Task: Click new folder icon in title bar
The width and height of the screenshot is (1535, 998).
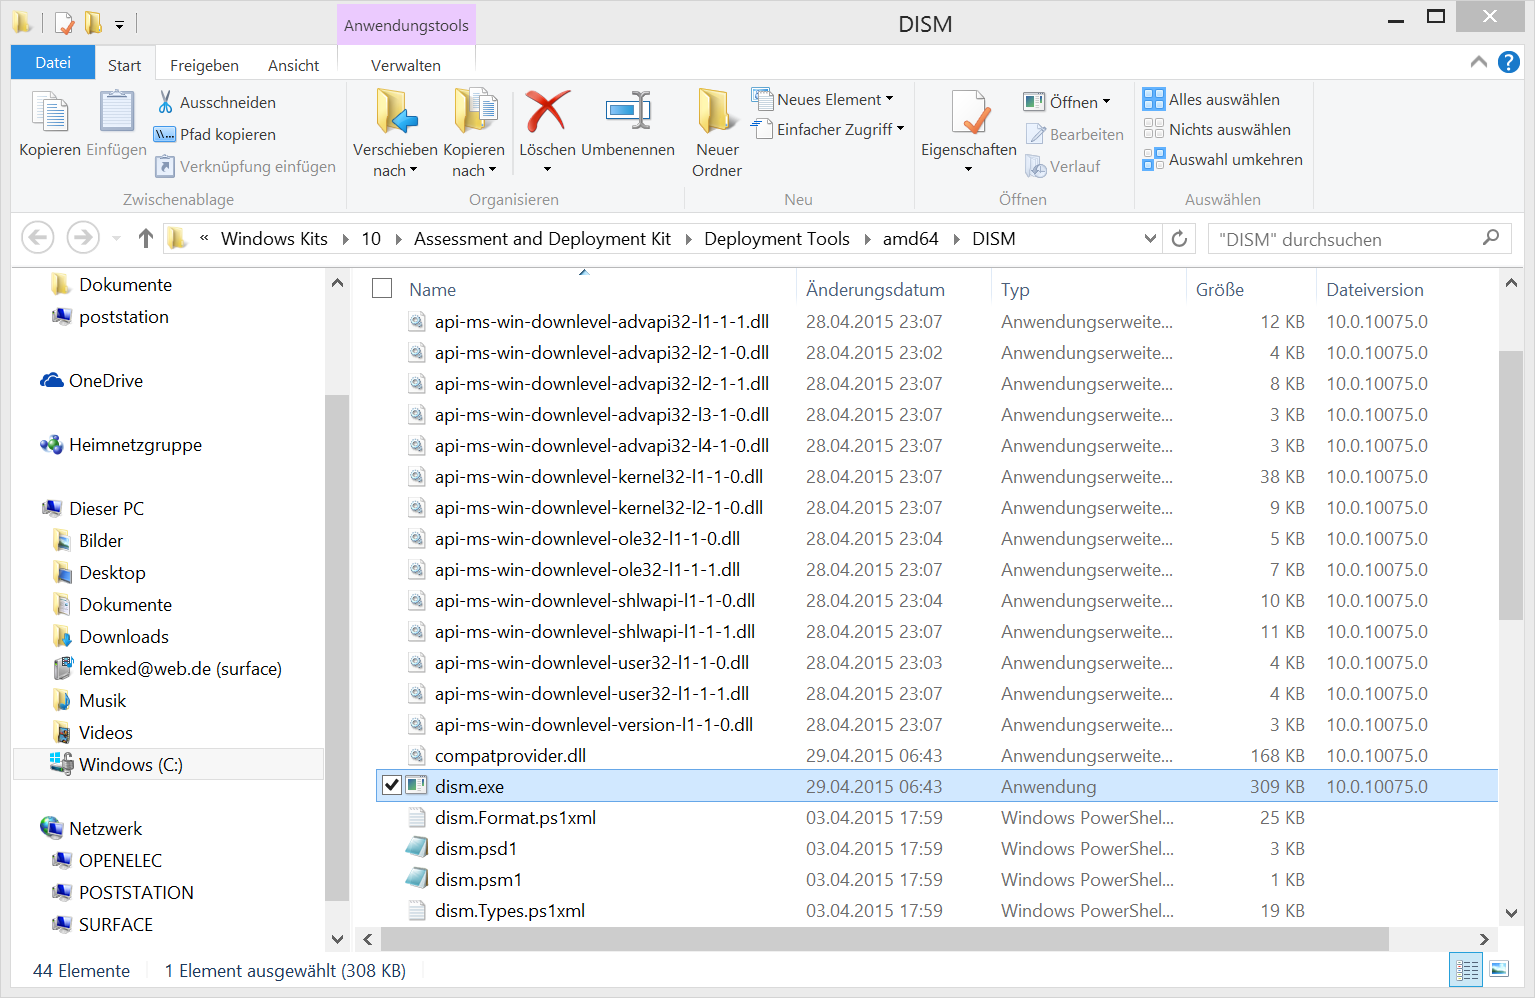Action: pyautogui.click(x=93, y=22)
